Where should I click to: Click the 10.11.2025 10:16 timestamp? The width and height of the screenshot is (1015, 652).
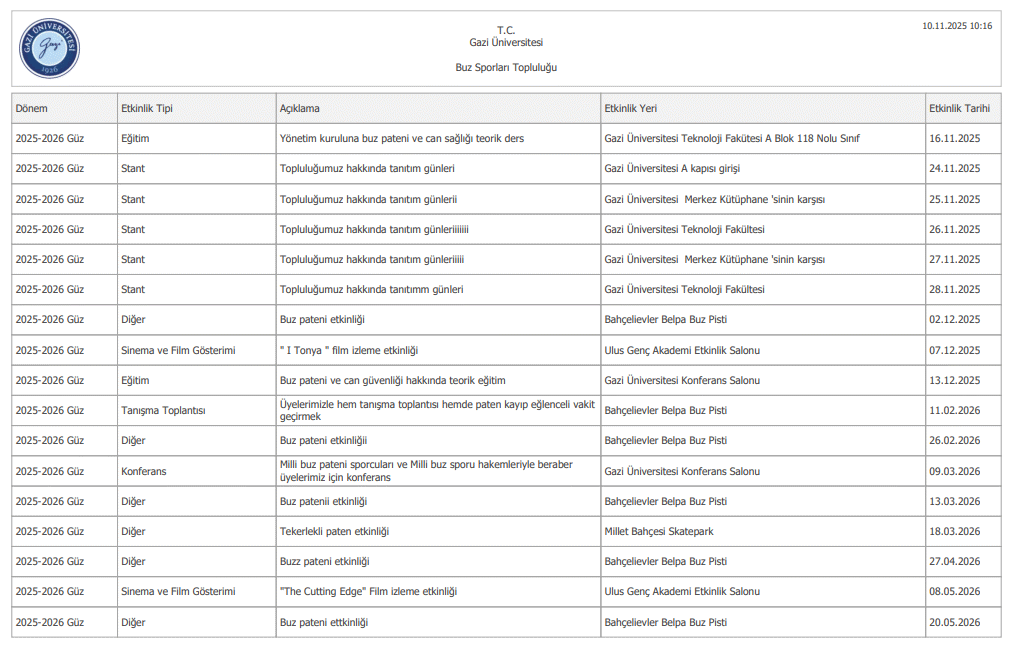point(957,26)
